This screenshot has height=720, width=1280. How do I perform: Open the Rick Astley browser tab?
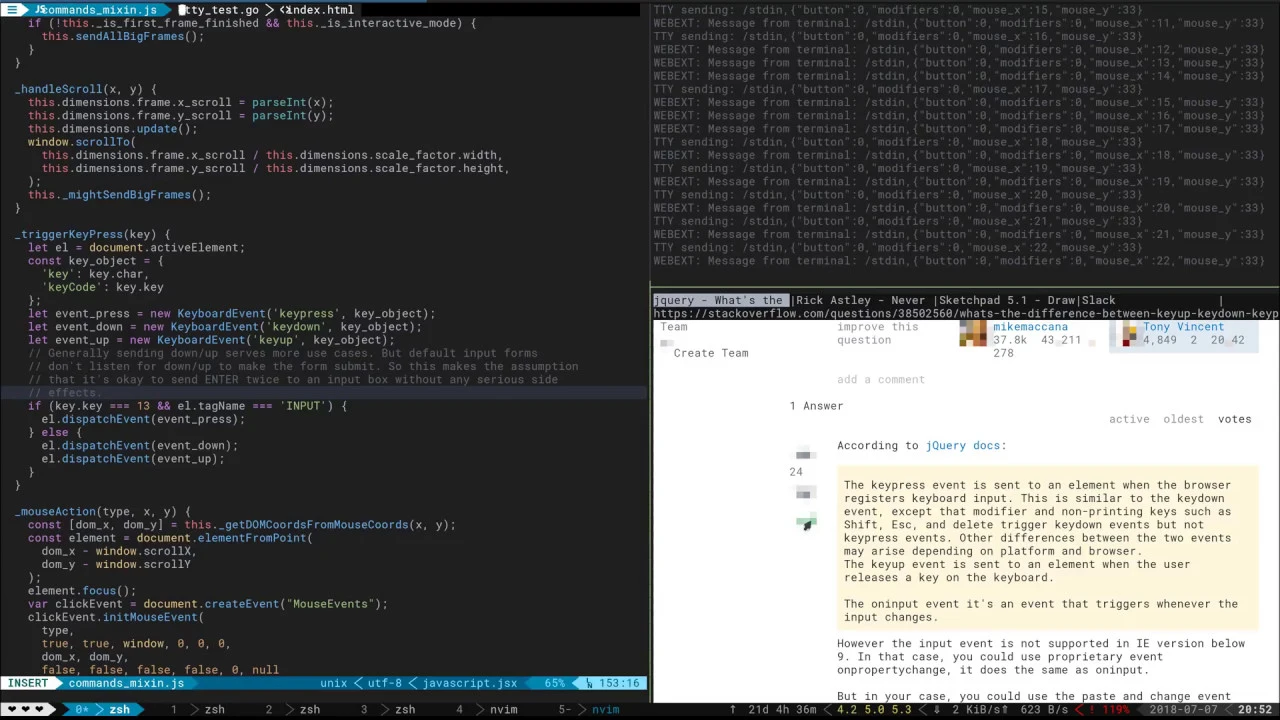864,300
